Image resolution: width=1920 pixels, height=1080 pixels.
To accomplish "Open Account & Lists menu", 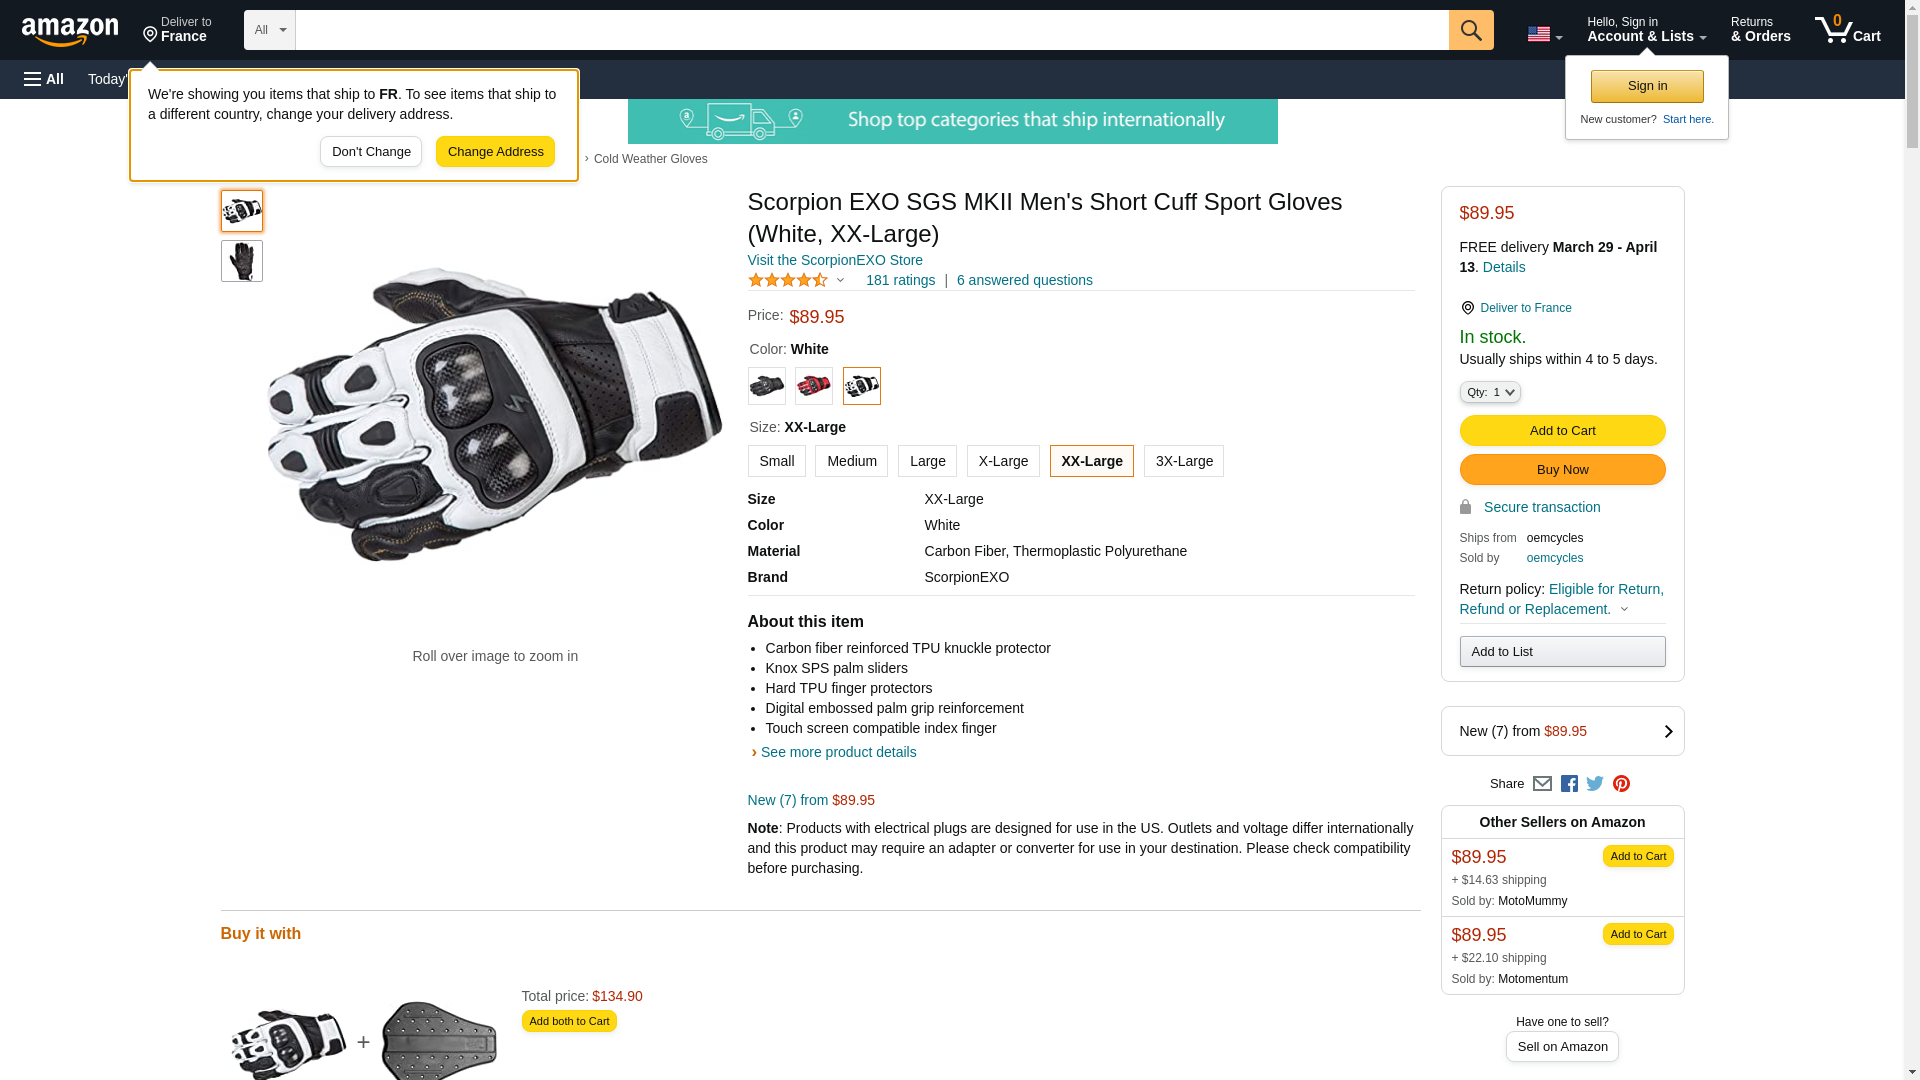I will [1646, 30].
